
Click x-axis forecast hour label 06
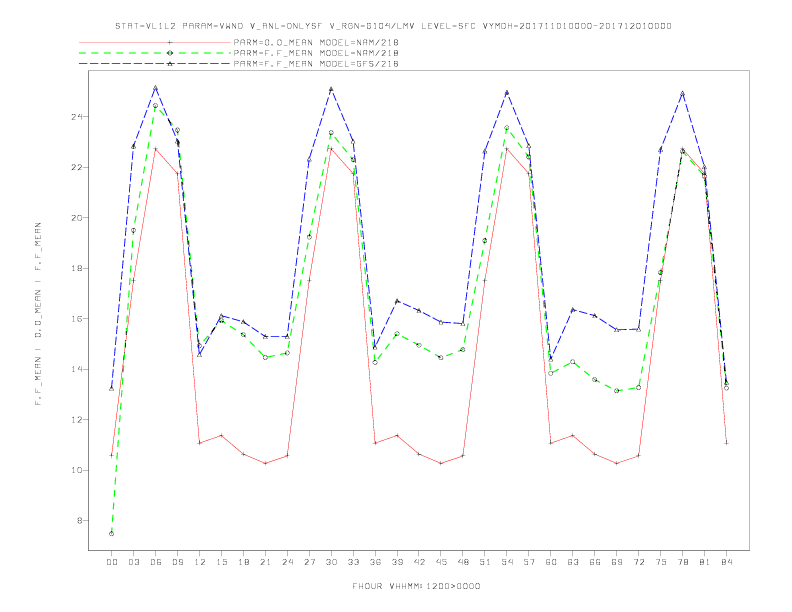(x=156, y=562)
